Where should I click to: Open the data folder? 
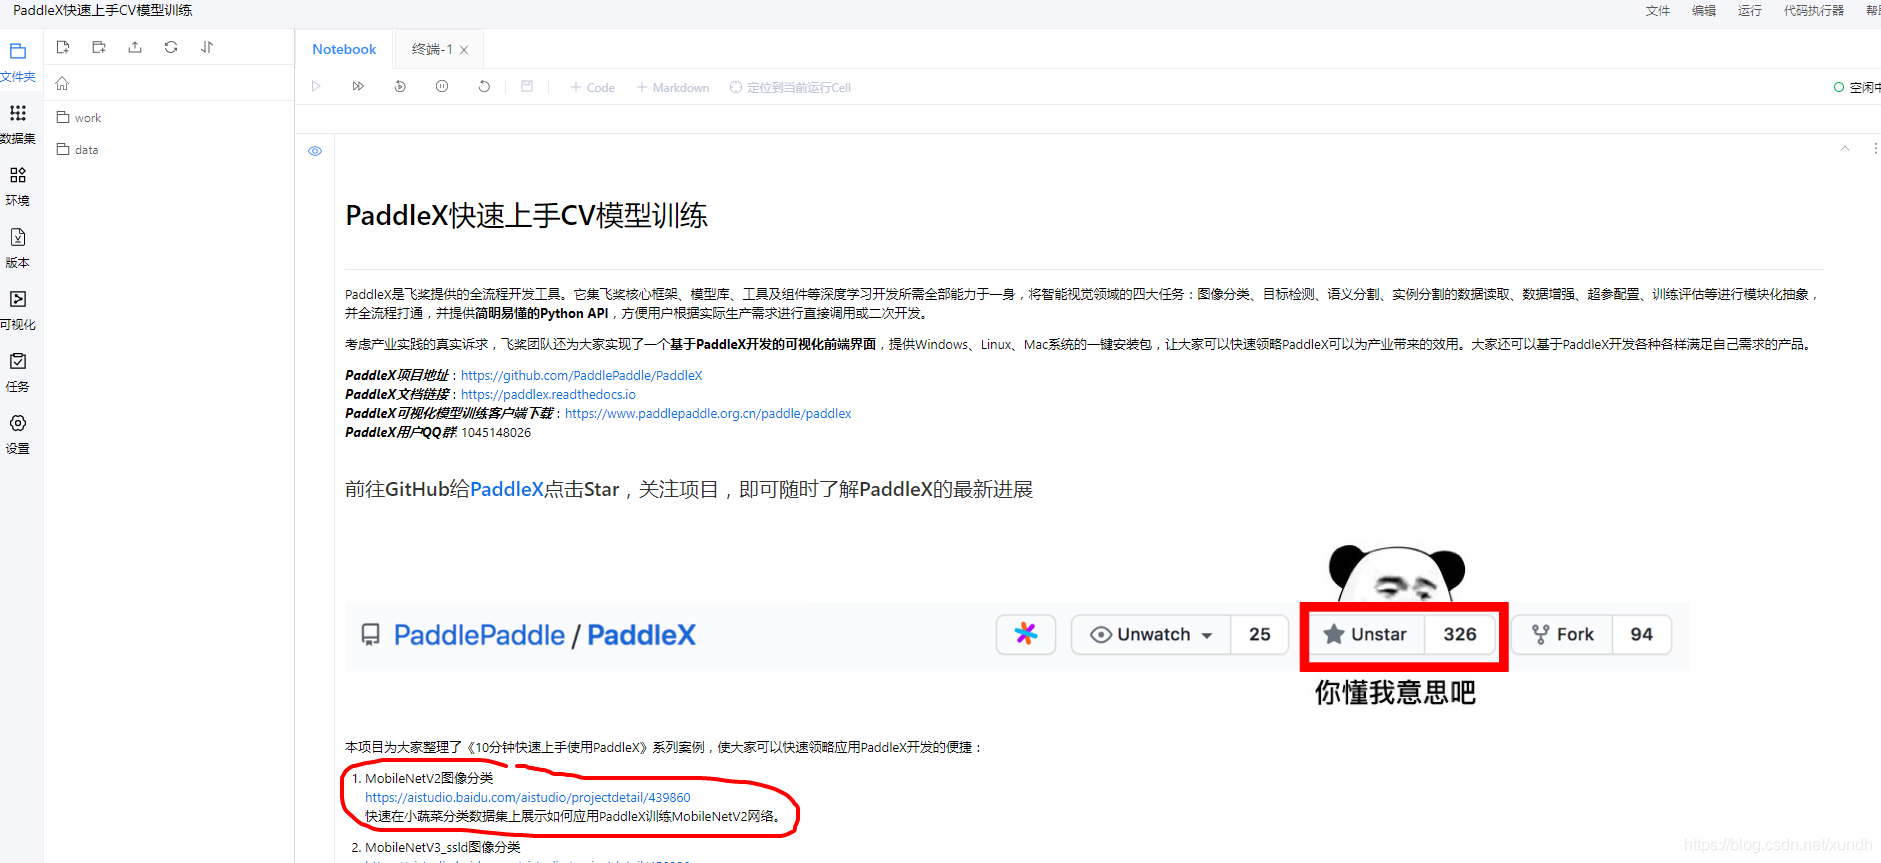(78, 150)
